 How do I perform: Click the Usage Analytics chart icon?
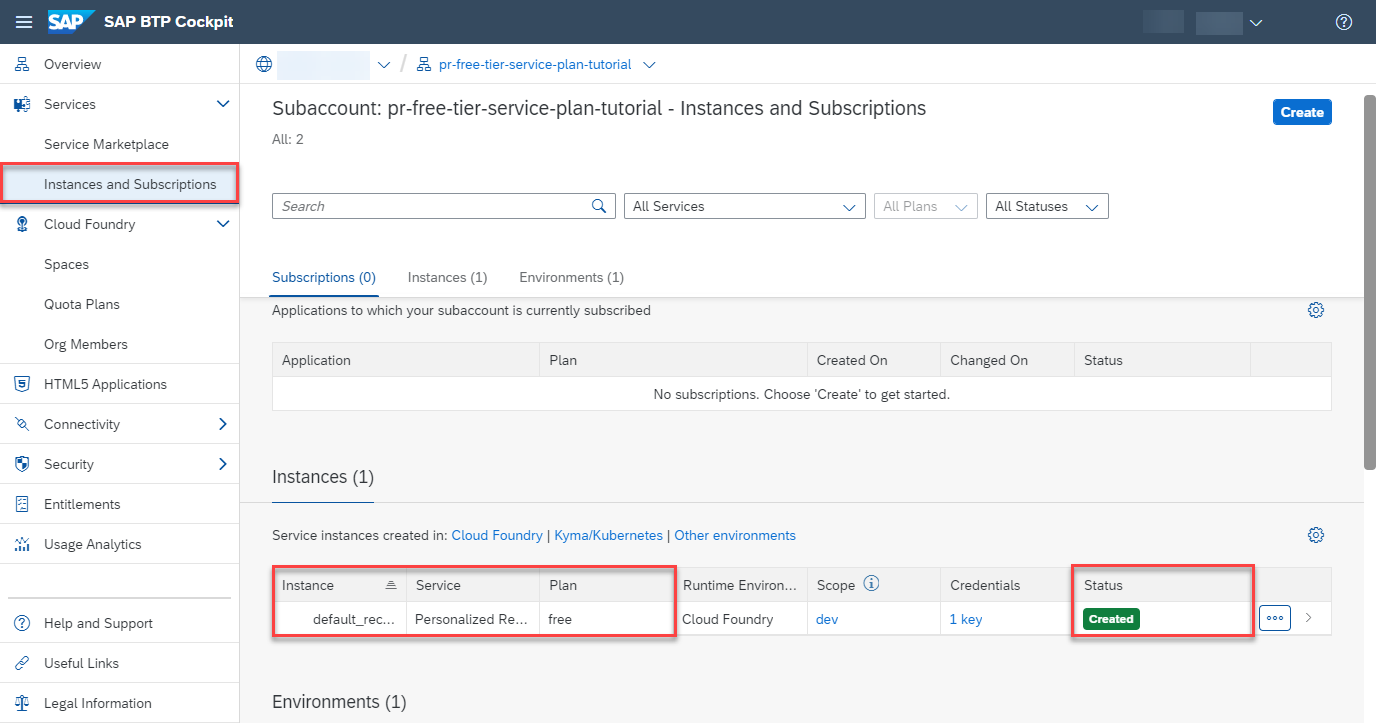[x=22, y=544]
